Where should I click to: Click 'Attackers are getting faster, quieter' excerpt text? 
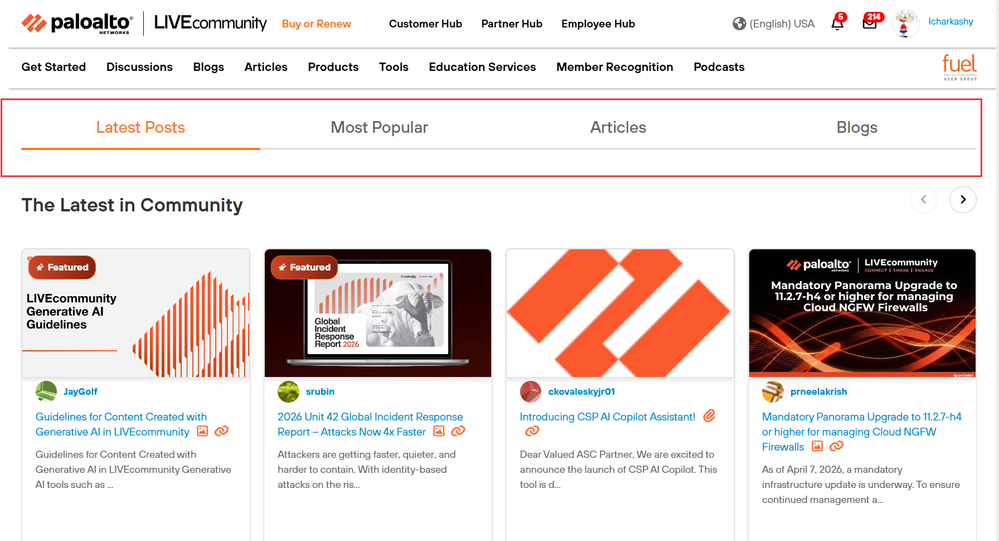click(x=366, y=470)
